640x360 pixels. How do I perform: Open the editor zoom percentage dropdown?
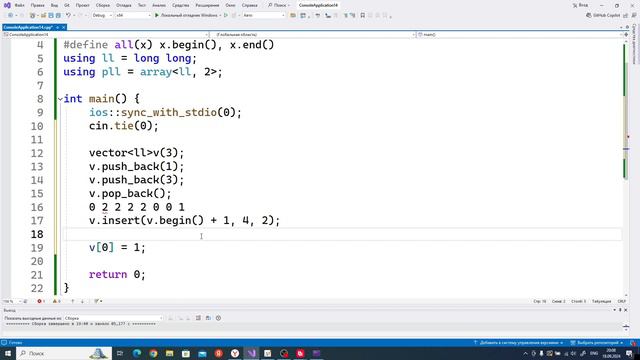coord(11,301)
